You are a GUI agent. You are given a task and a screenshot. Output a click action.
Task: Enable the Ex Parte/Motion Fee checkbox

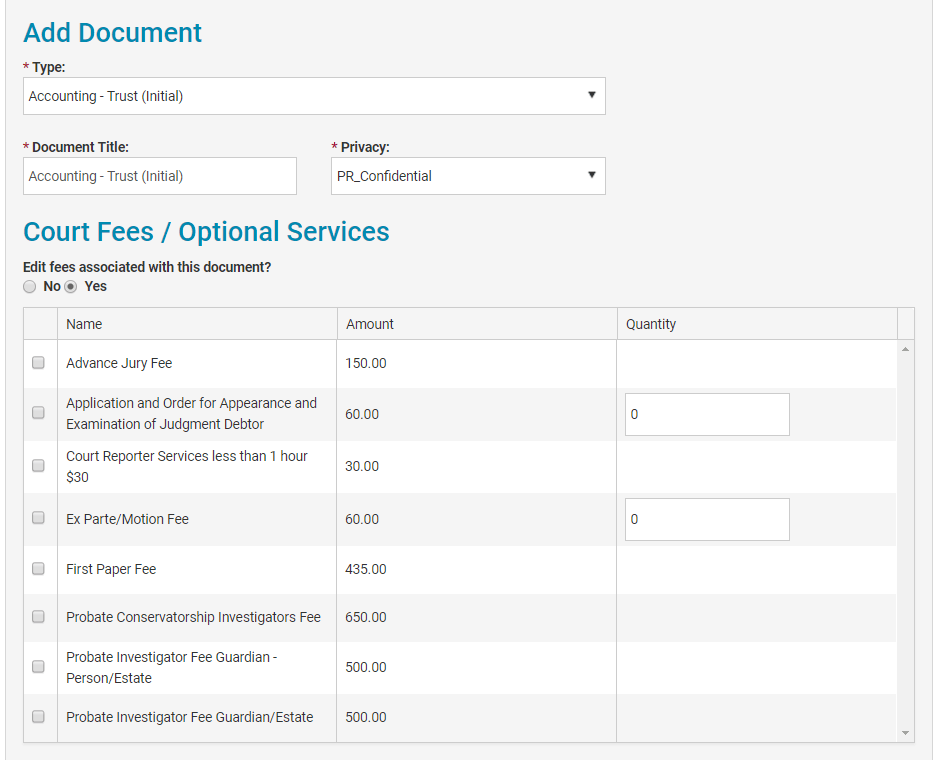click(x=39, y=518)
